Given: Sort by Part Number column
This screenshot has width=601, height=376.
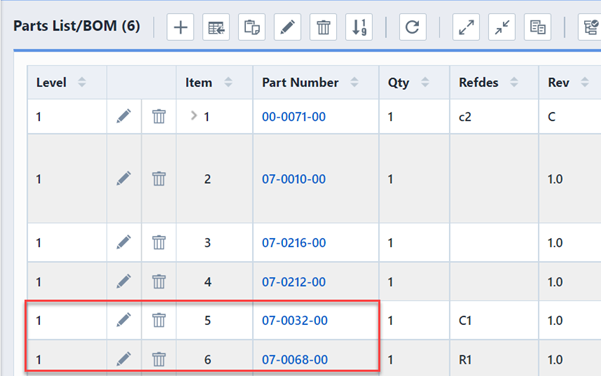Looking at the screenshot, I should 354,82.
